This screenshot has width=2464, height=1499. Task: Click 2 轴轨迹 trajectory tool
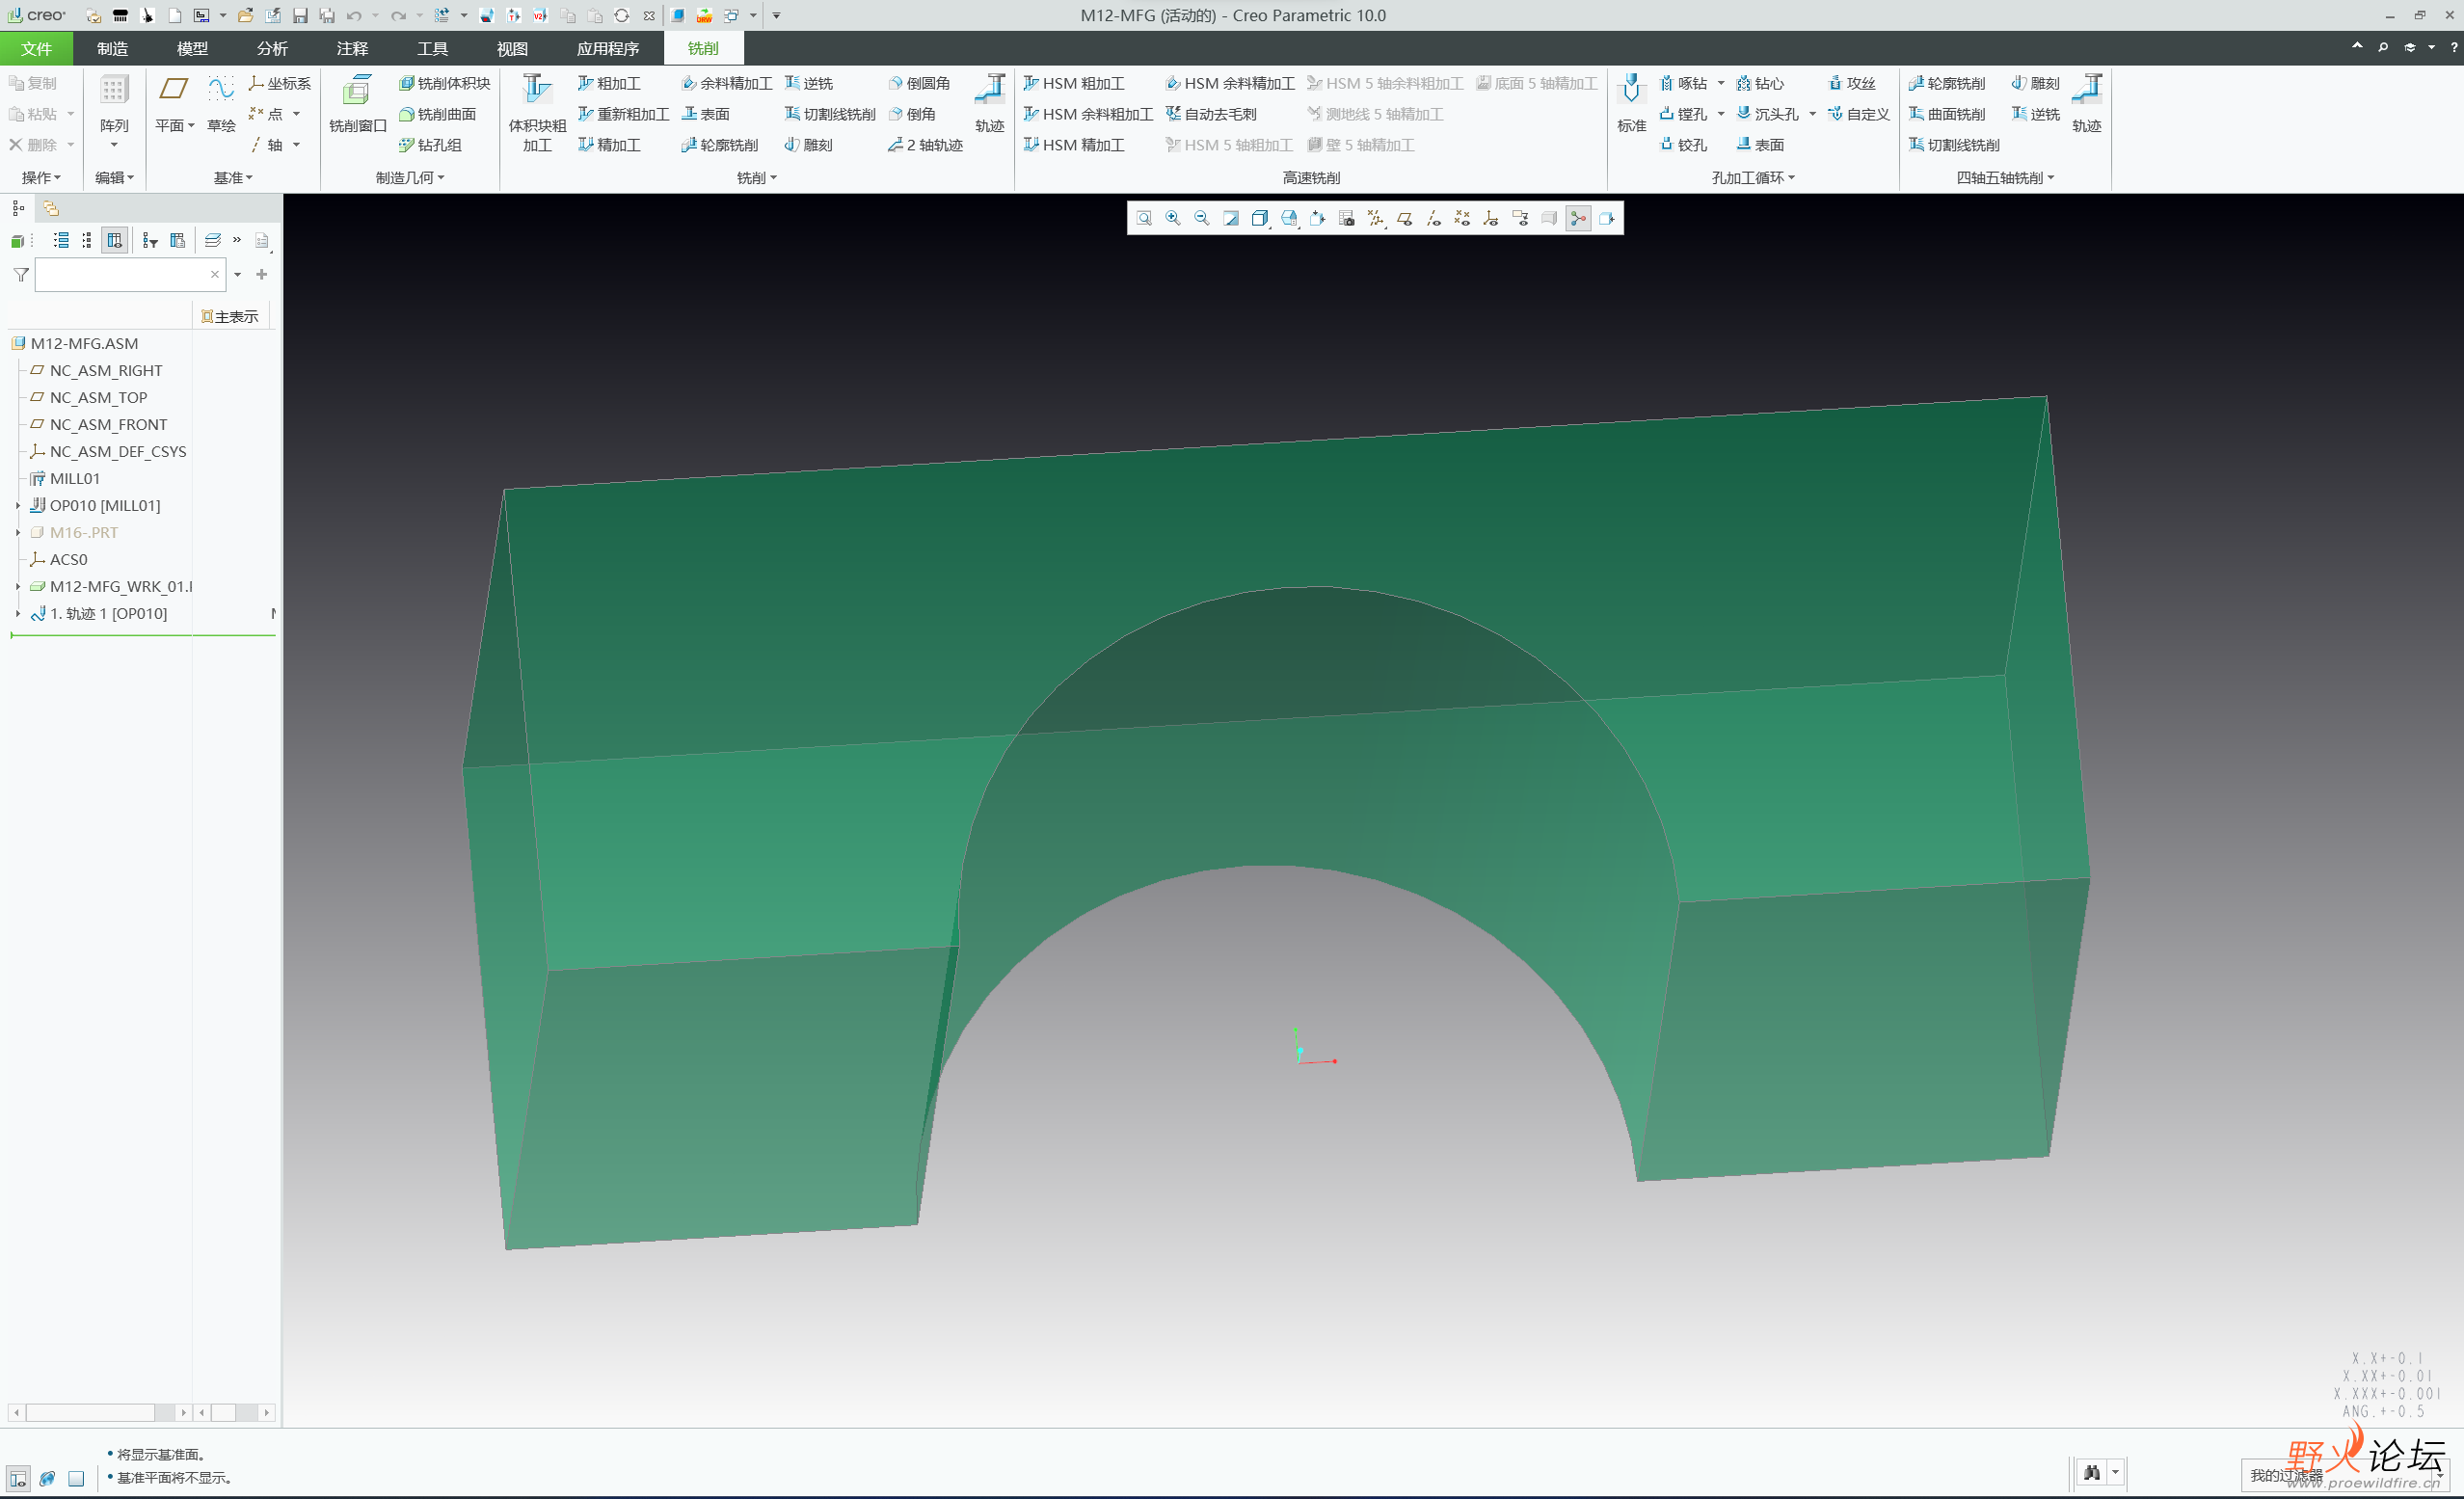[x=925, y=145]
